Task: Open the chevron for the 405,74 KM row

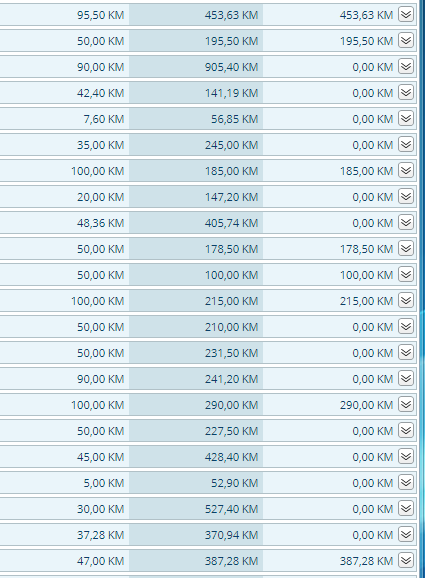Action: pyautogui.click(x=406, y=223)
